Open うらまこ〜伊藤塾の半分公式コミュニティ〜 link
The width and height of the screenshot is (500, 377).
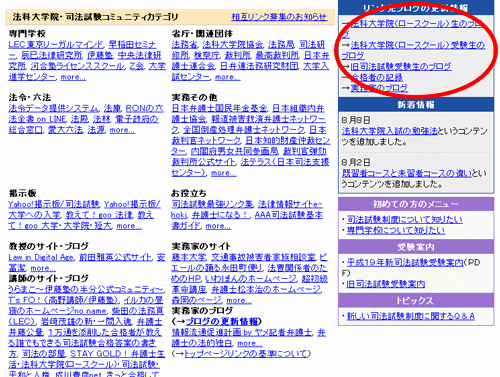(86, 289)
